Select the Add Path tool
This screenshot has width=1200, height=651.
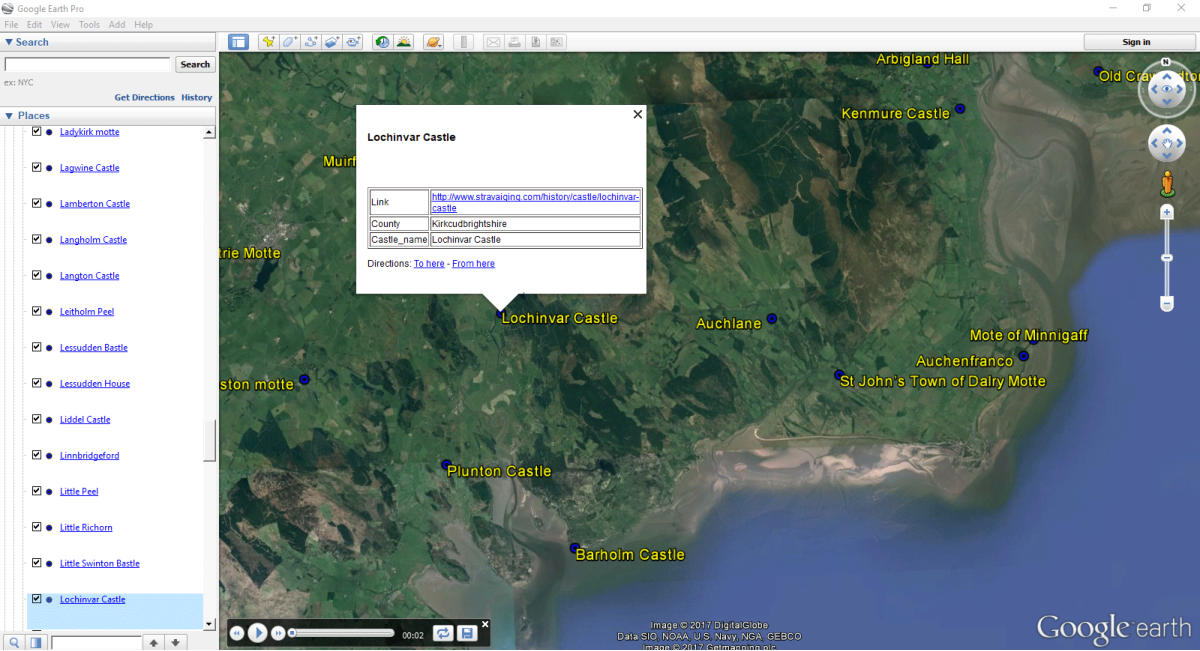(x=311, y=42)
